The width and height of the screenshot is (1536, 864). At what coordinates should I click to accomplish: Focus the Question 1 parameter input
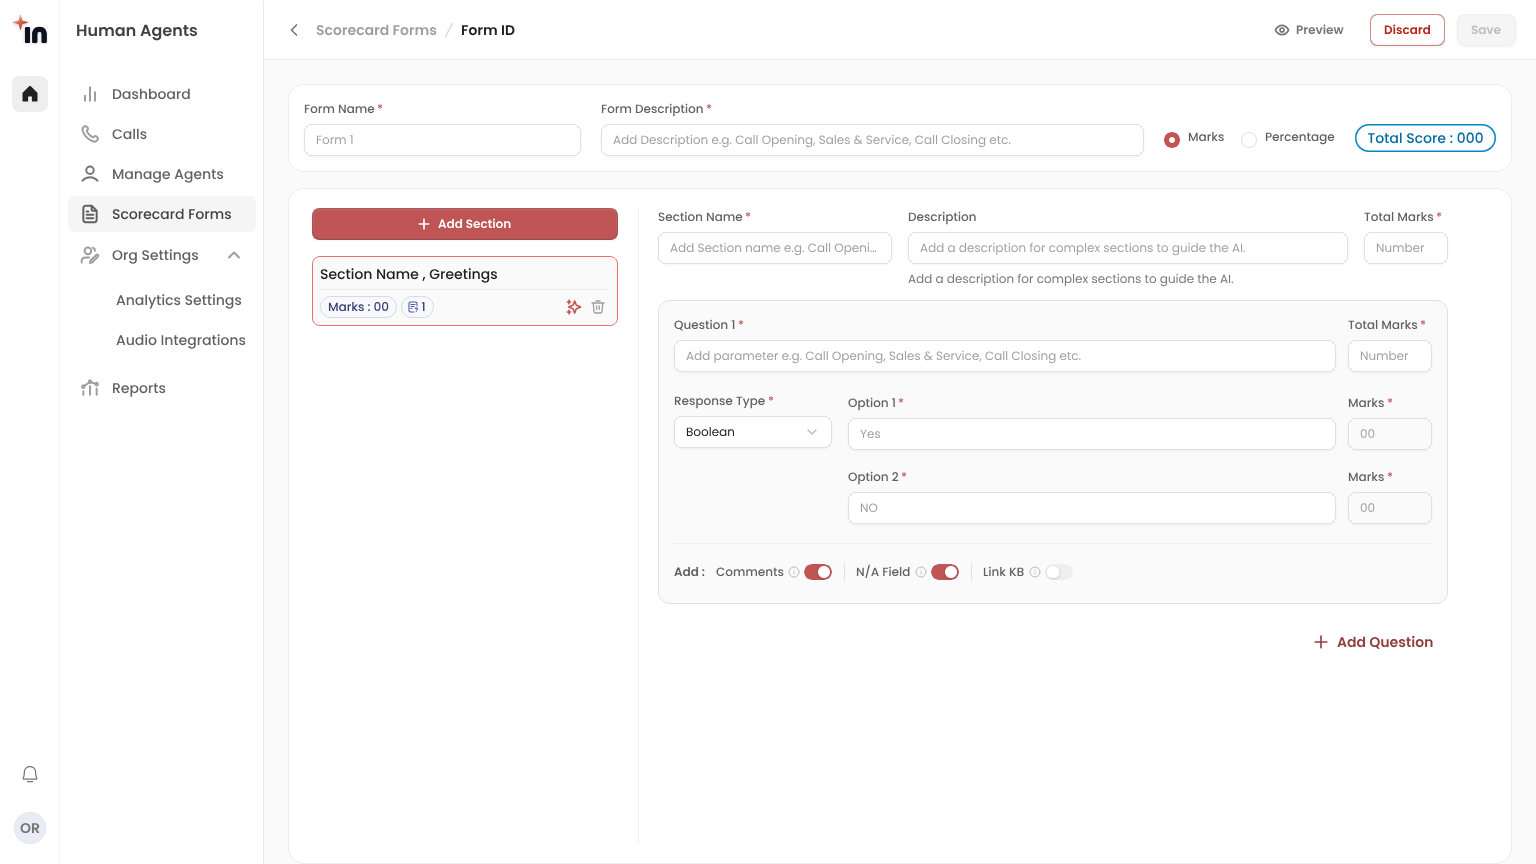coord(1005,356)
